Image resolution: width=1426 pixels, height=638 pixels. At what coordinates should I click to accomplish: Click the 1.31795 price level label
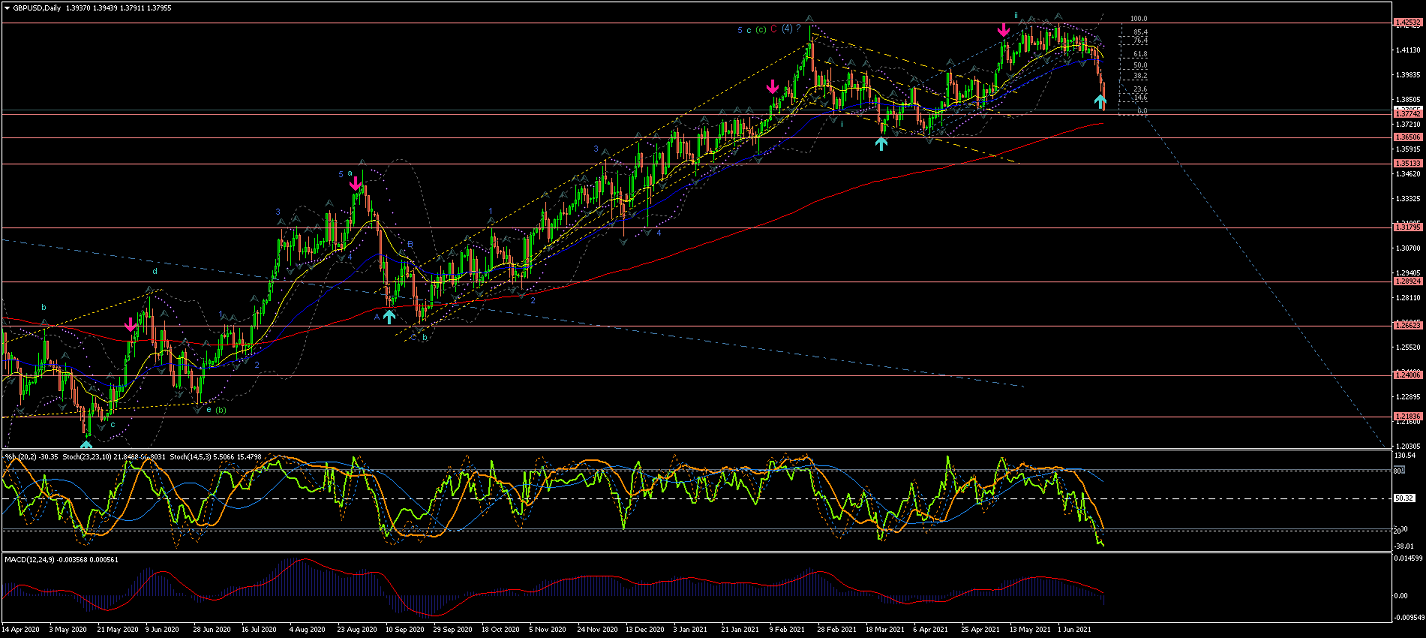(1407, 227)
